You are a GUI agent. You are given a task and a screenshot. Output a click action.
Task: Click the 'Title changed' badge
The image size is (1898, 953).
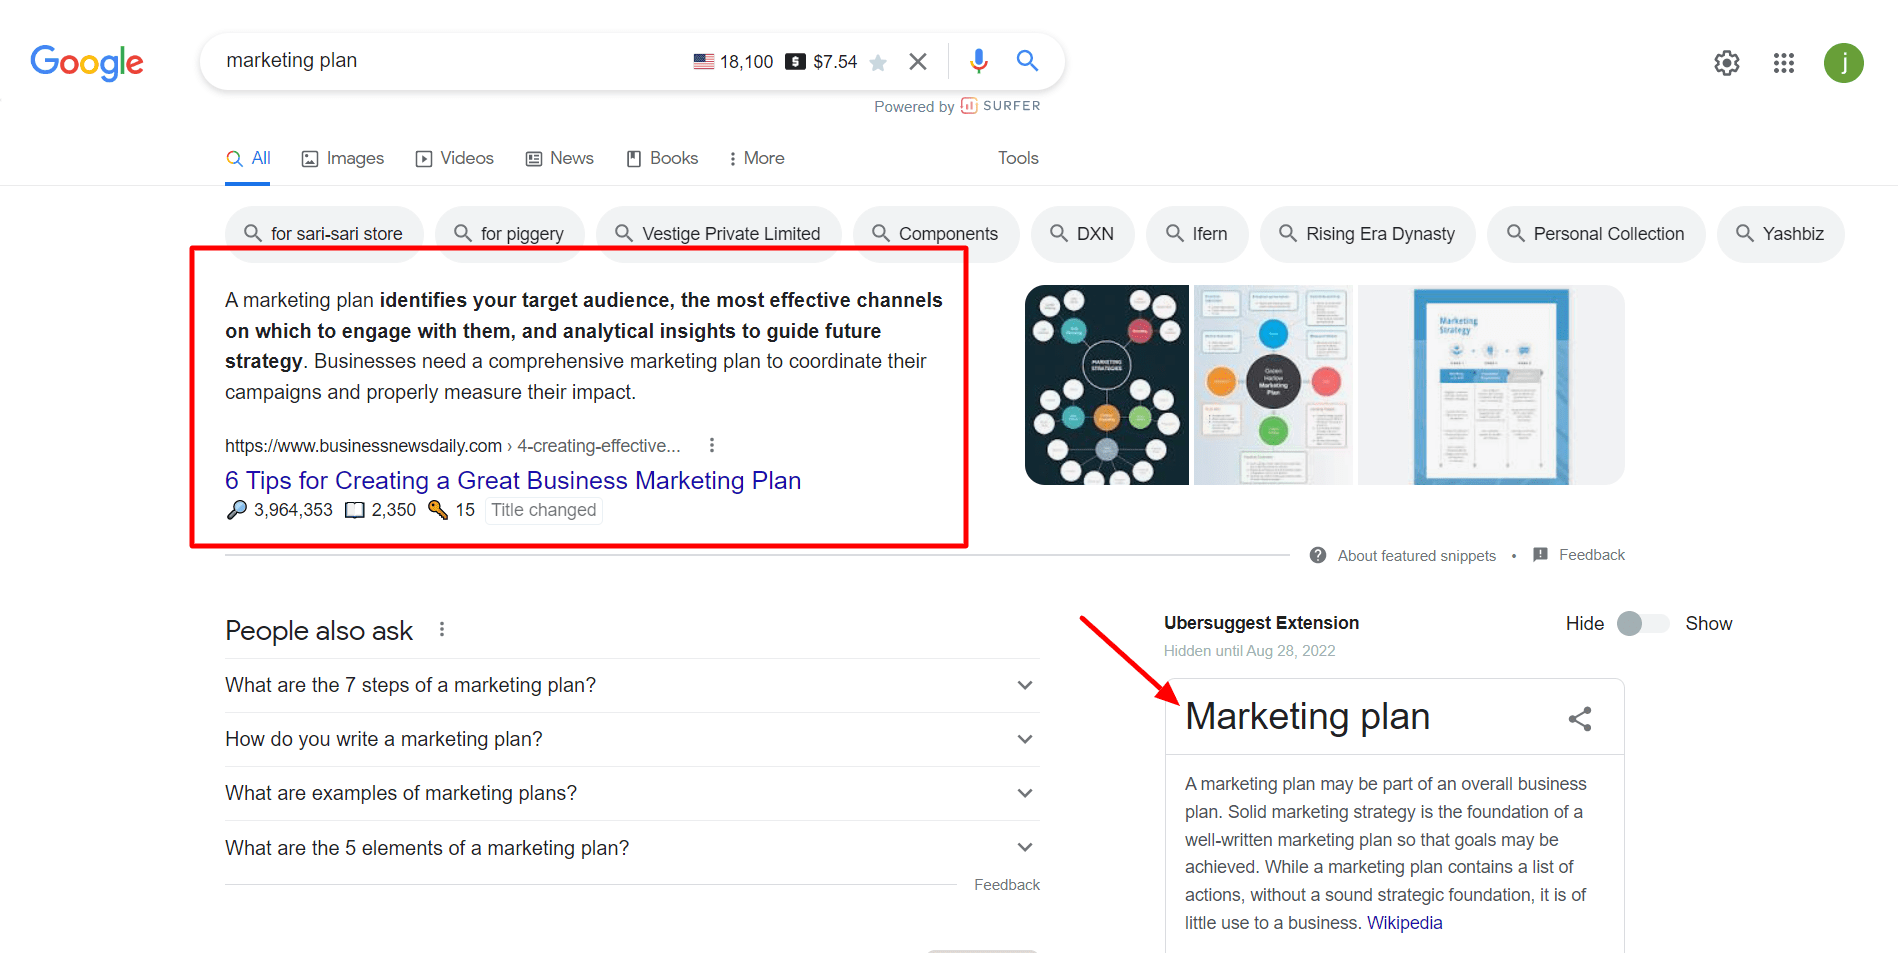tap(544, 510)
